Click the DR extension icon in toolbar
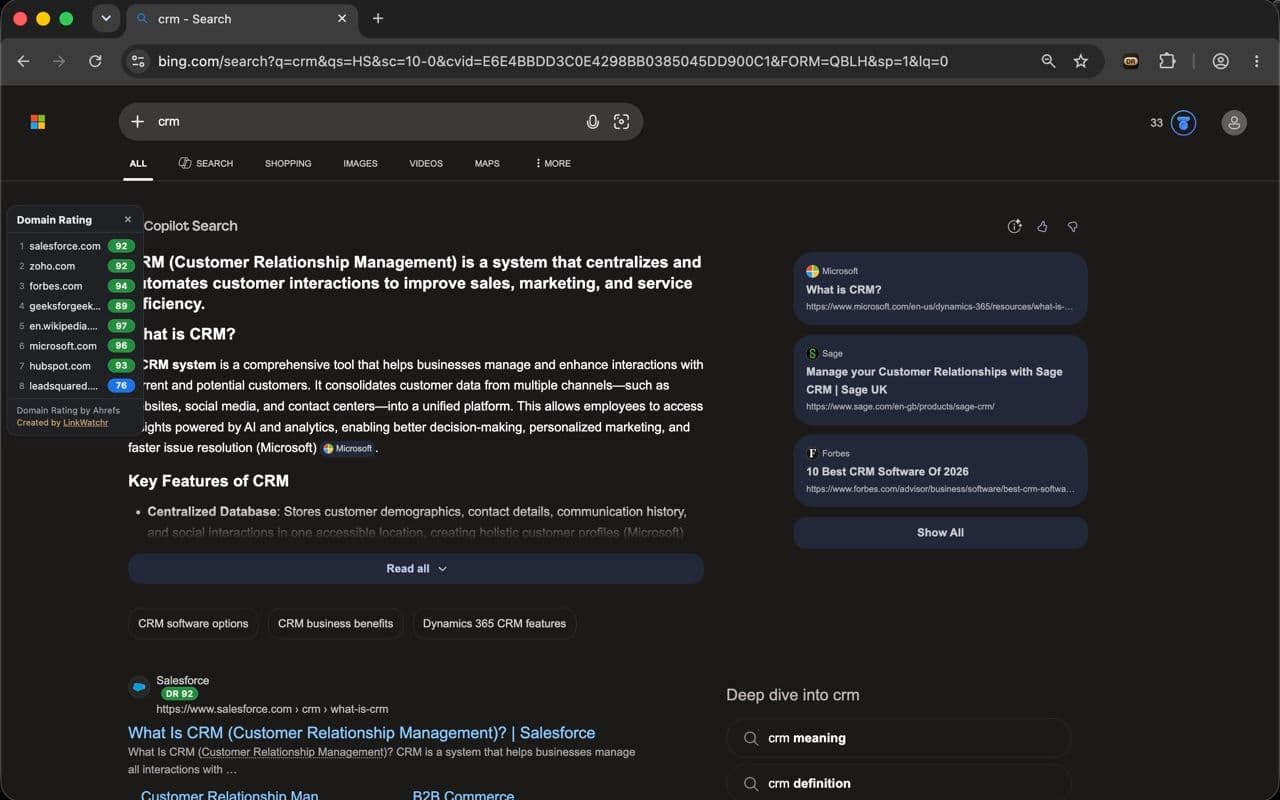The height and width of the screenshot is (800, 1280). click(1131, 61)
